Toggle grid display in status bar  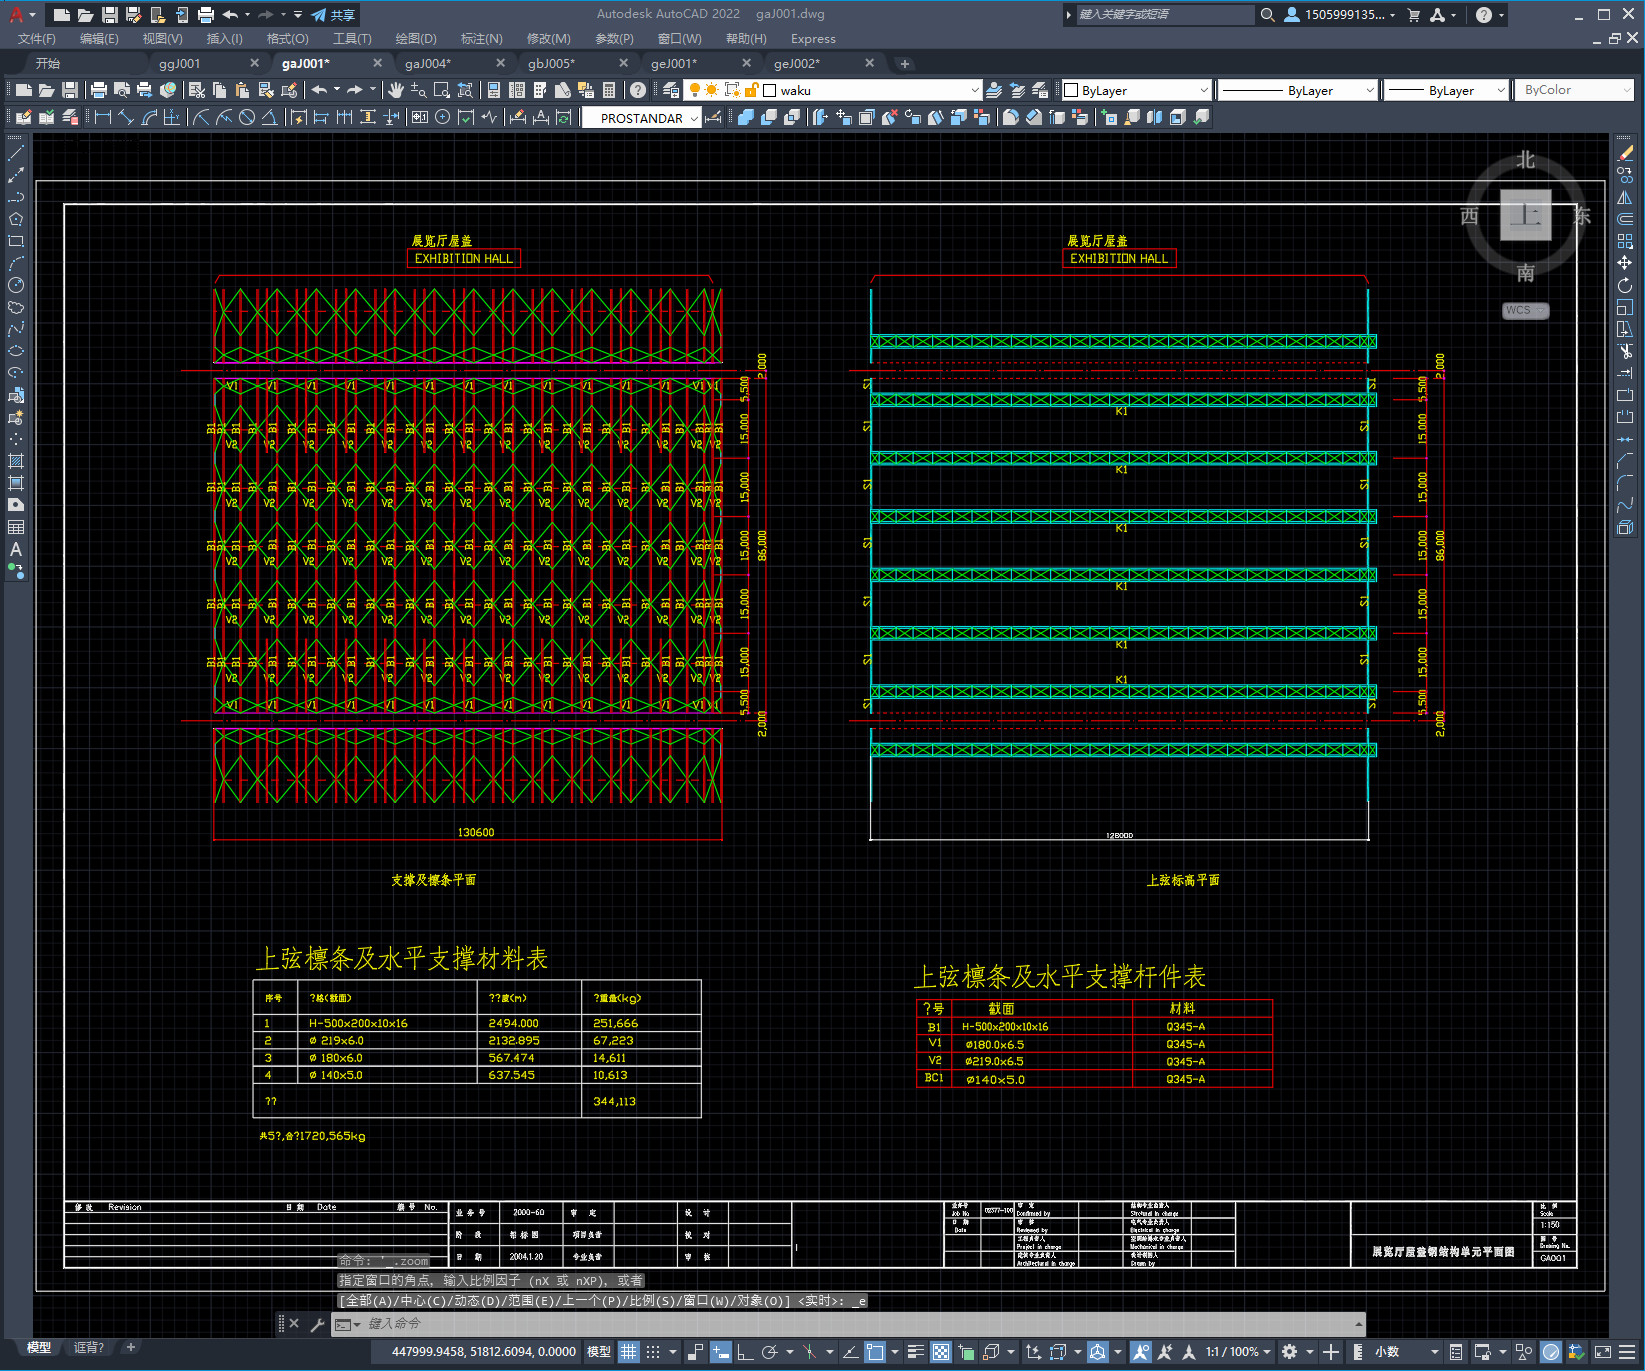tap(628, 1352)
